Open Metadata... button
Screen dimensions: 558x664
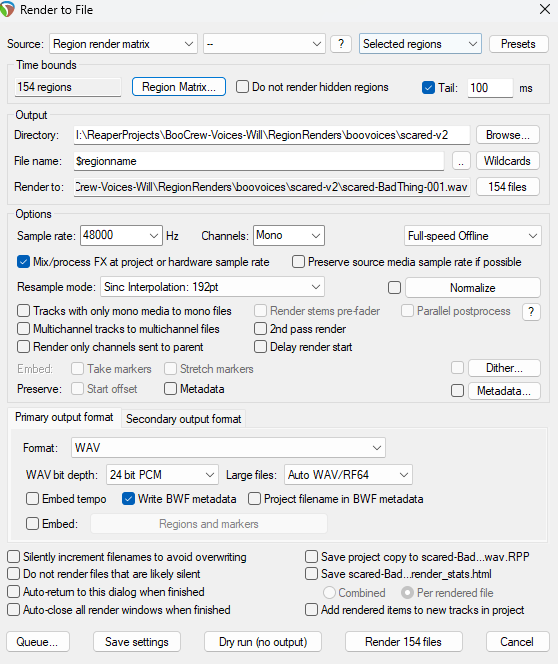point(504,391)
